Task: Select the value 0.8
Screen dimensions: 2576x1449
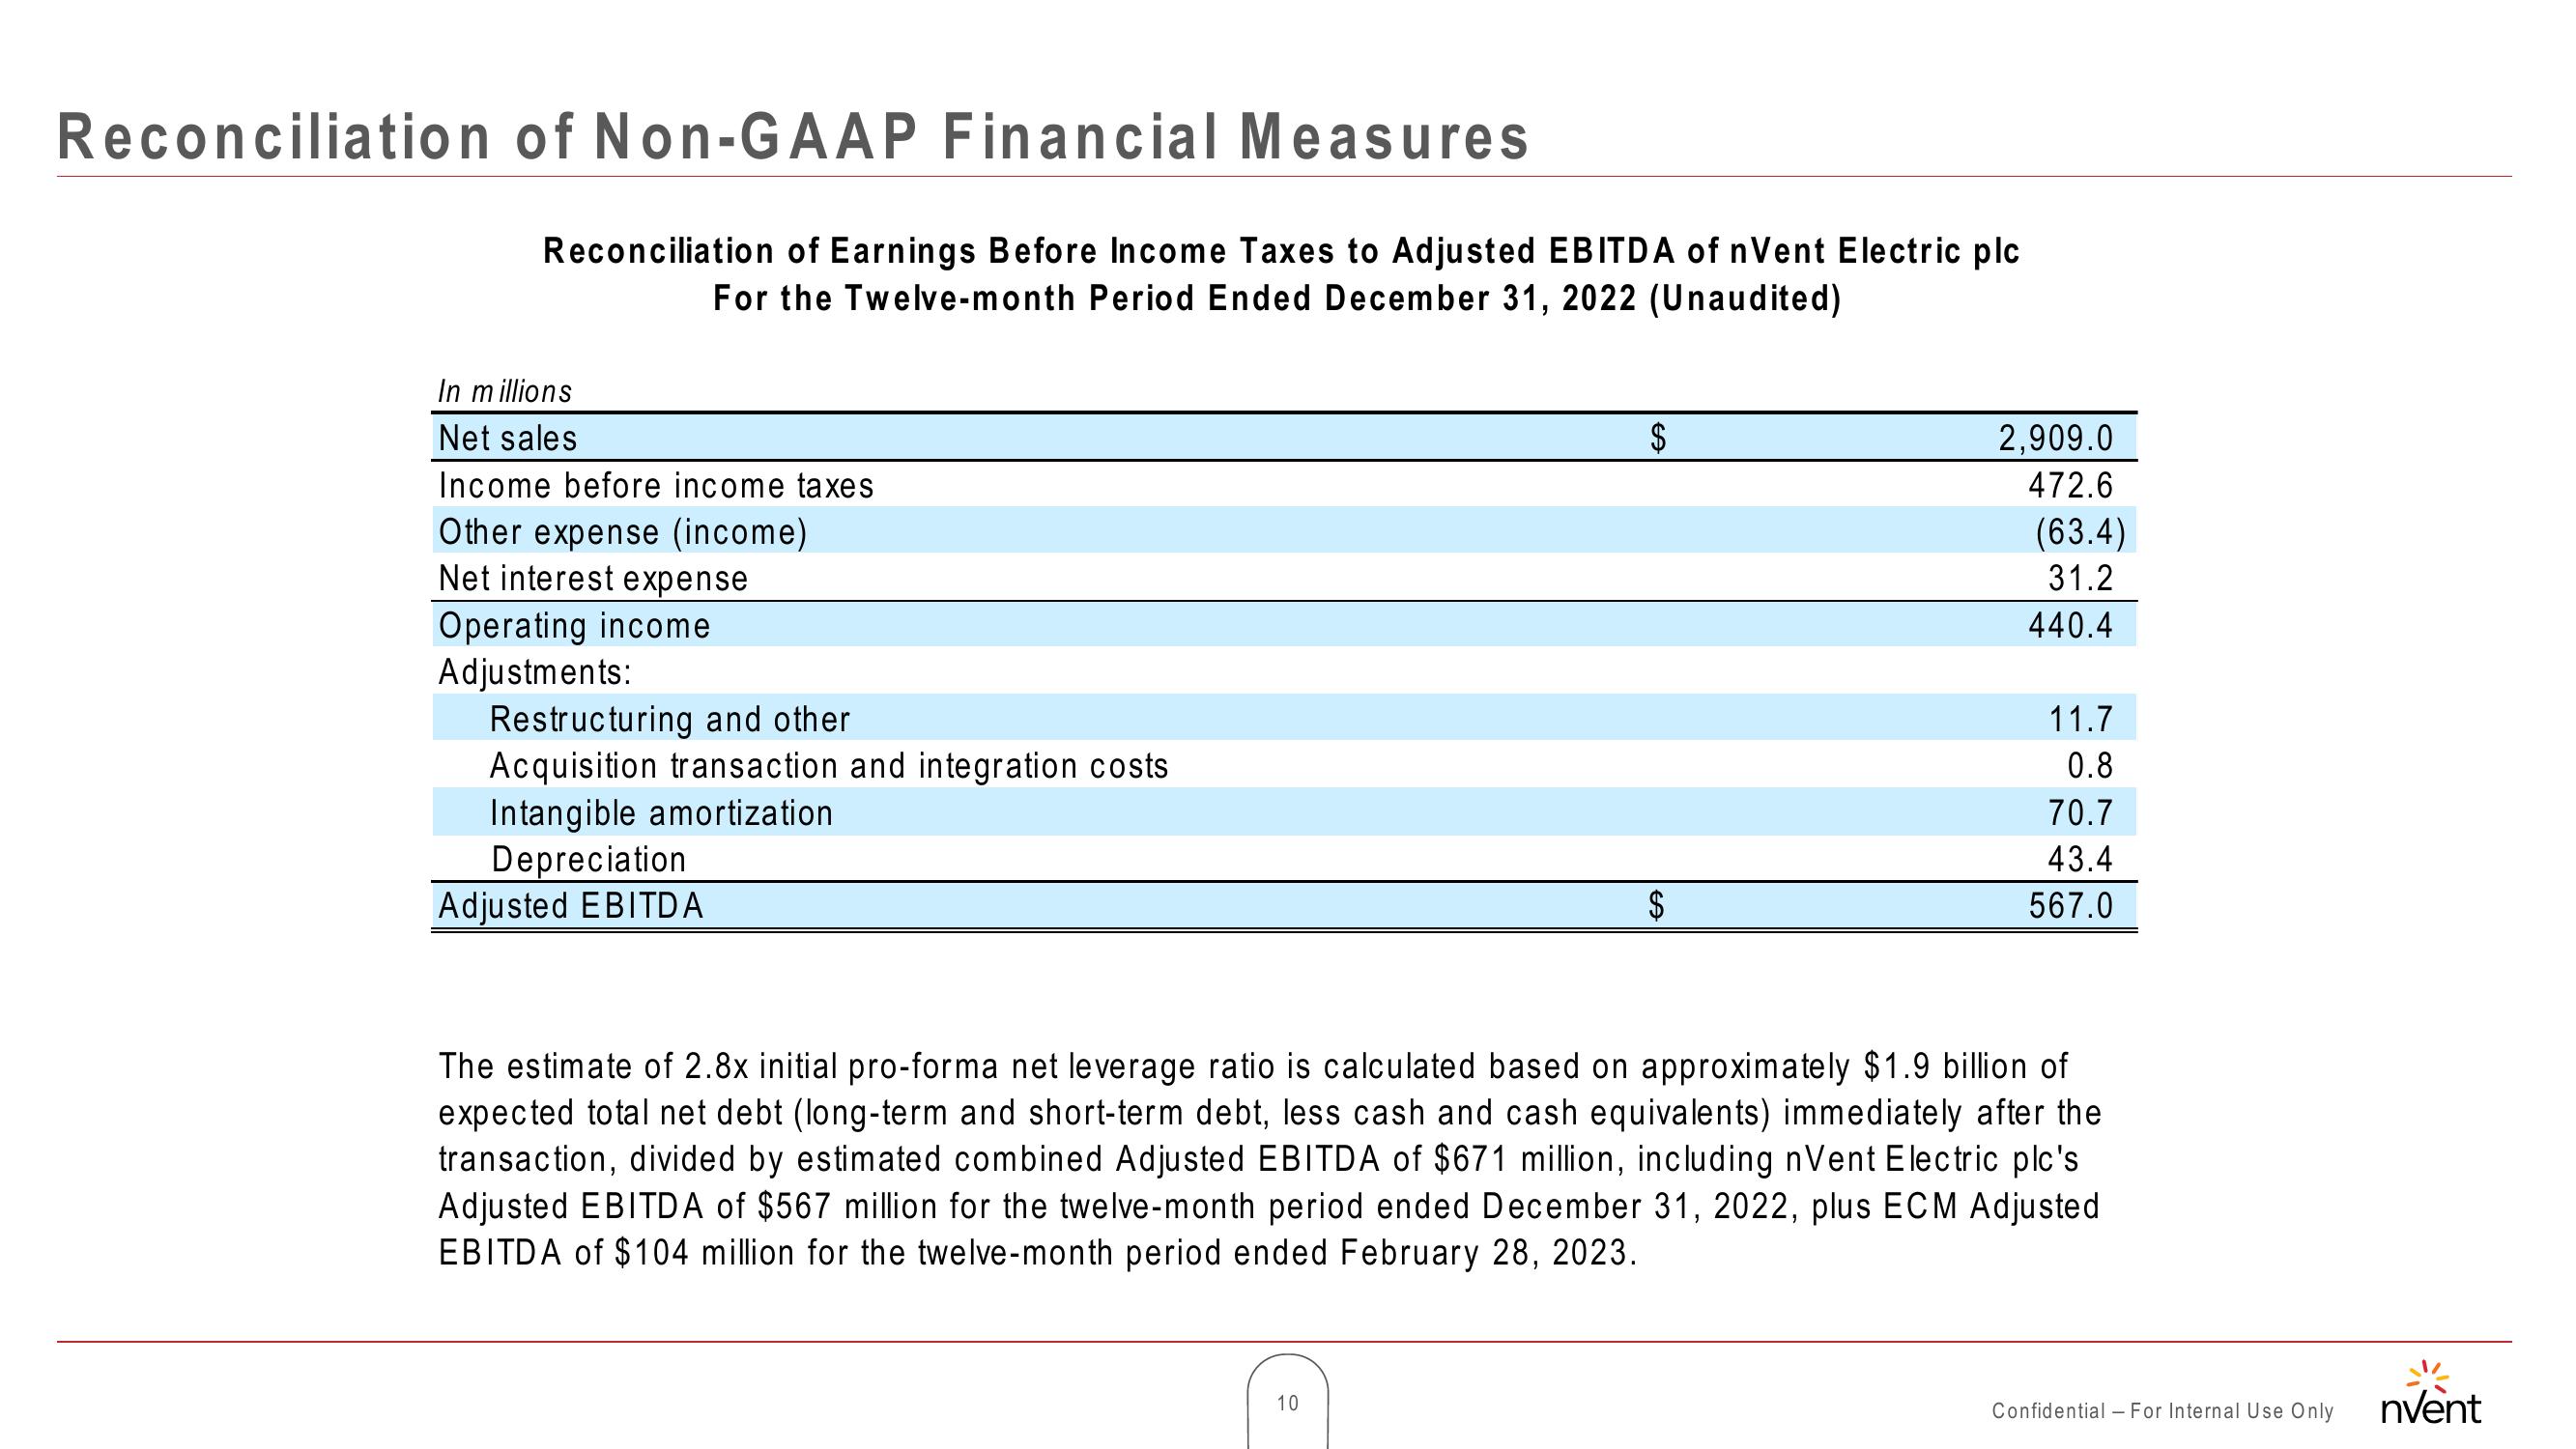Action: [2090, 766]
